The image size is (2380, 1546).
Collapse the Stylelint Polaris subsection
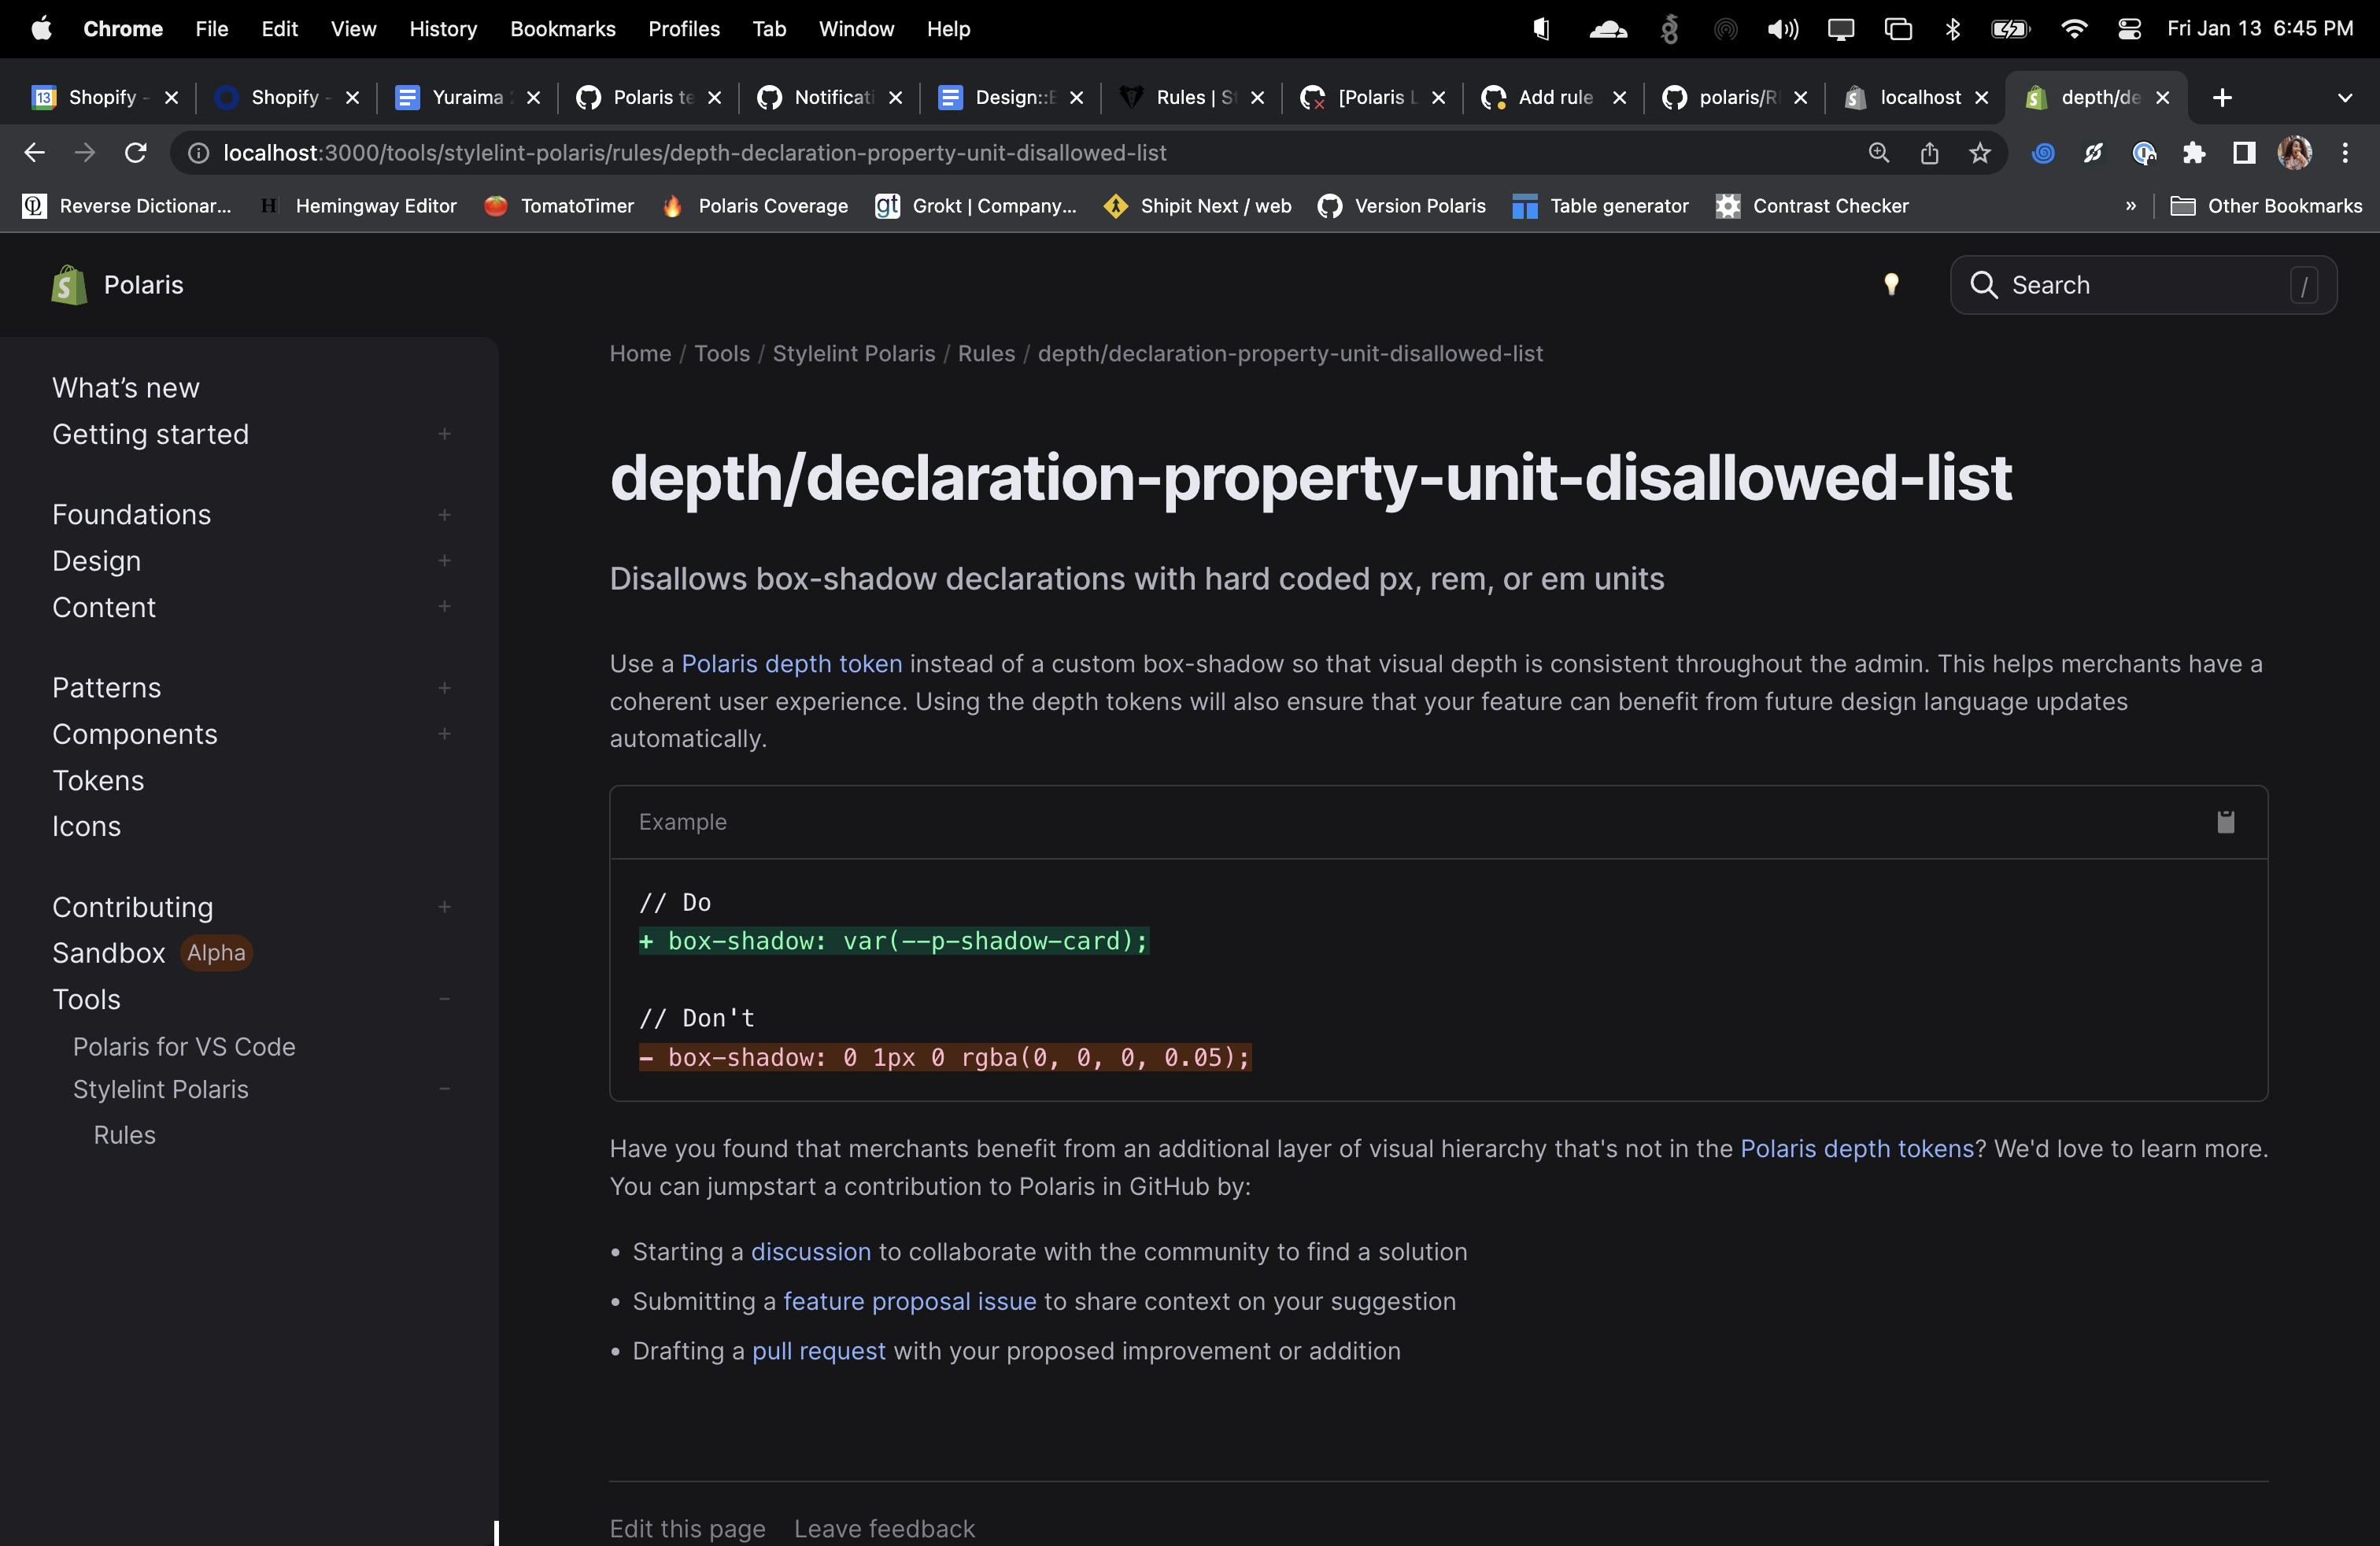coord(444,1089)
